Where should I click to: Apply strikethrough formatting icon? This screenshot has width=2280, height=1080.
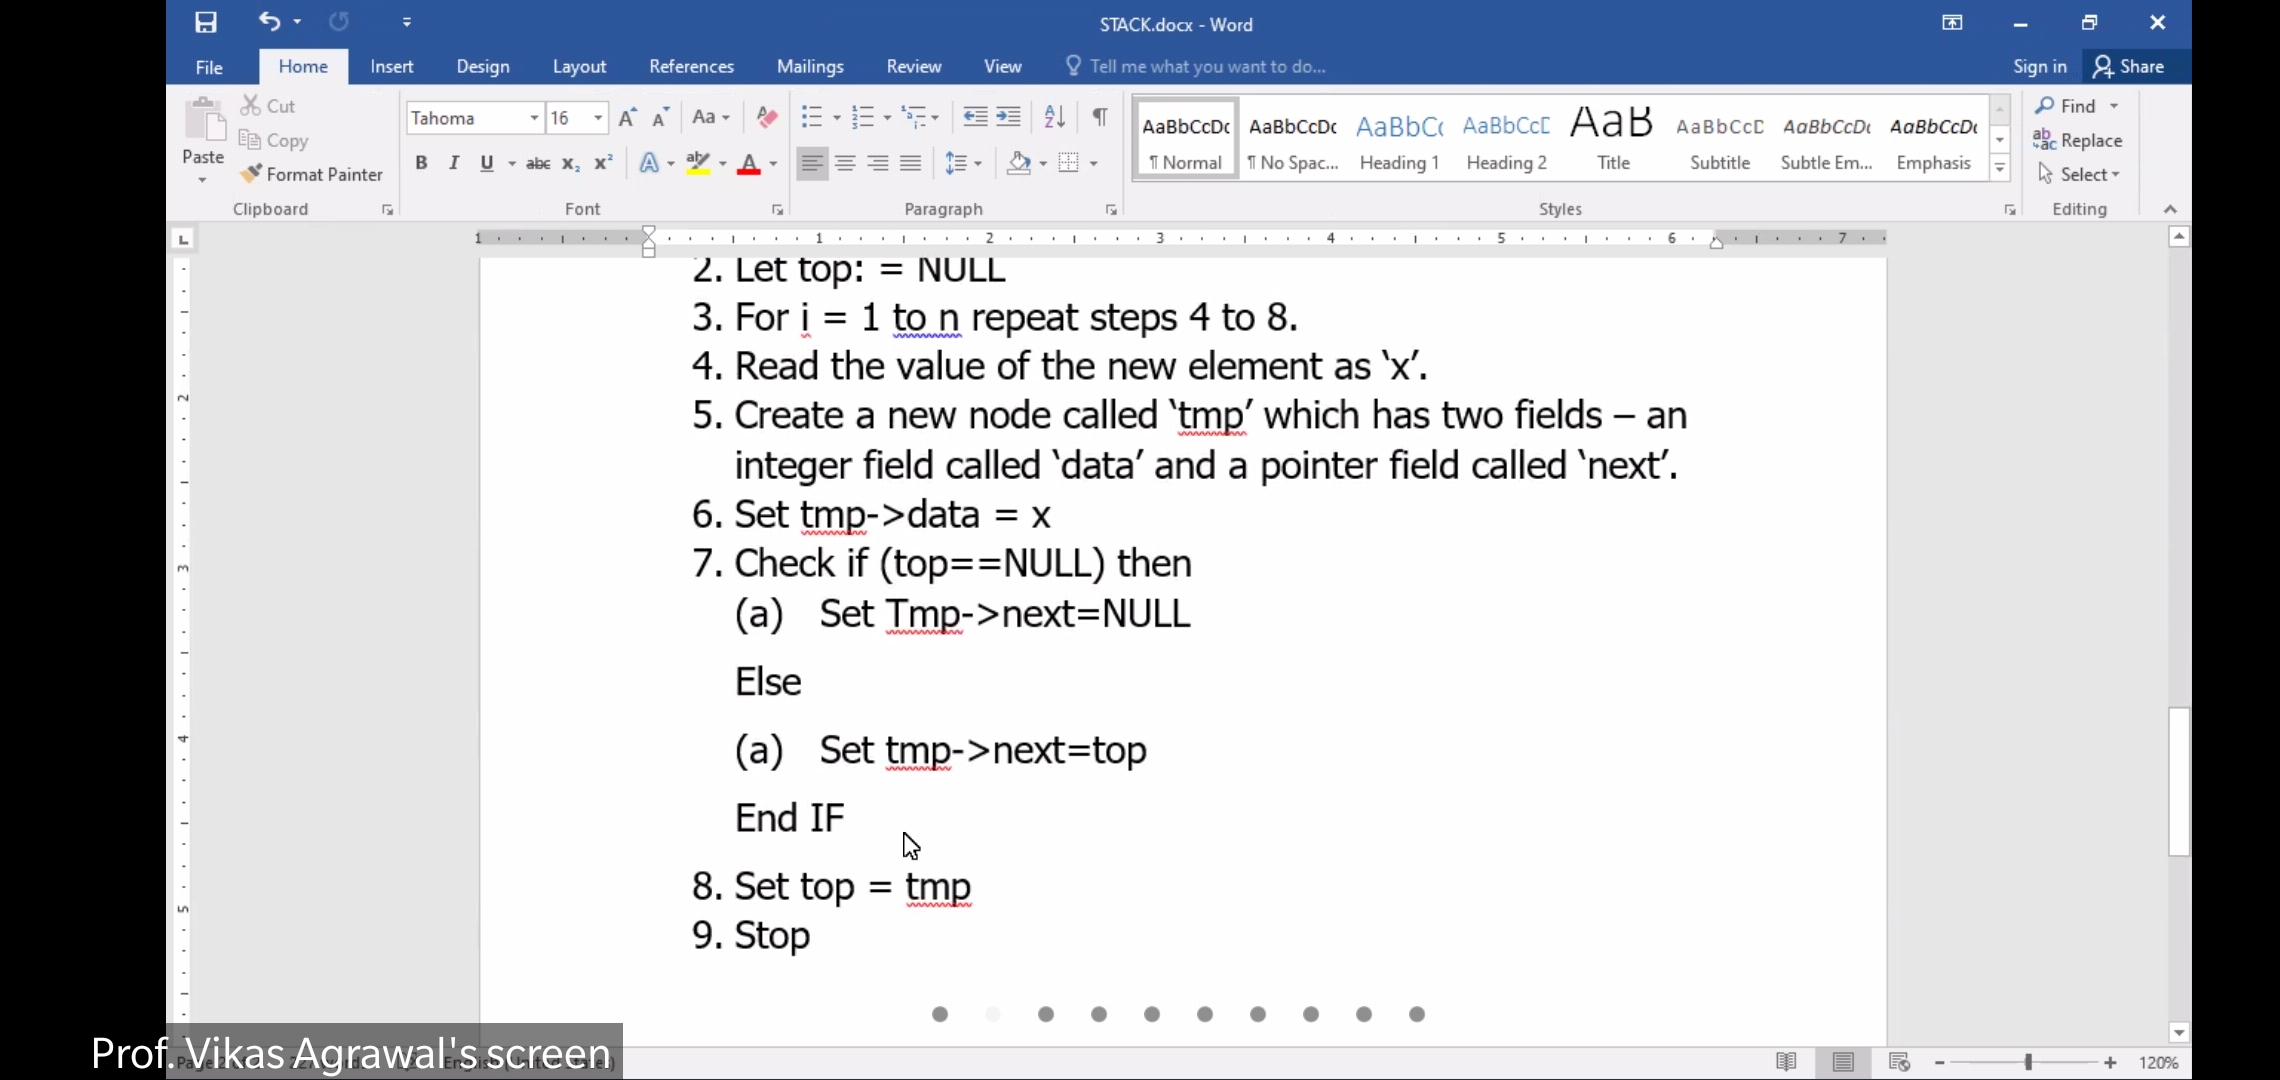[538, 164]
